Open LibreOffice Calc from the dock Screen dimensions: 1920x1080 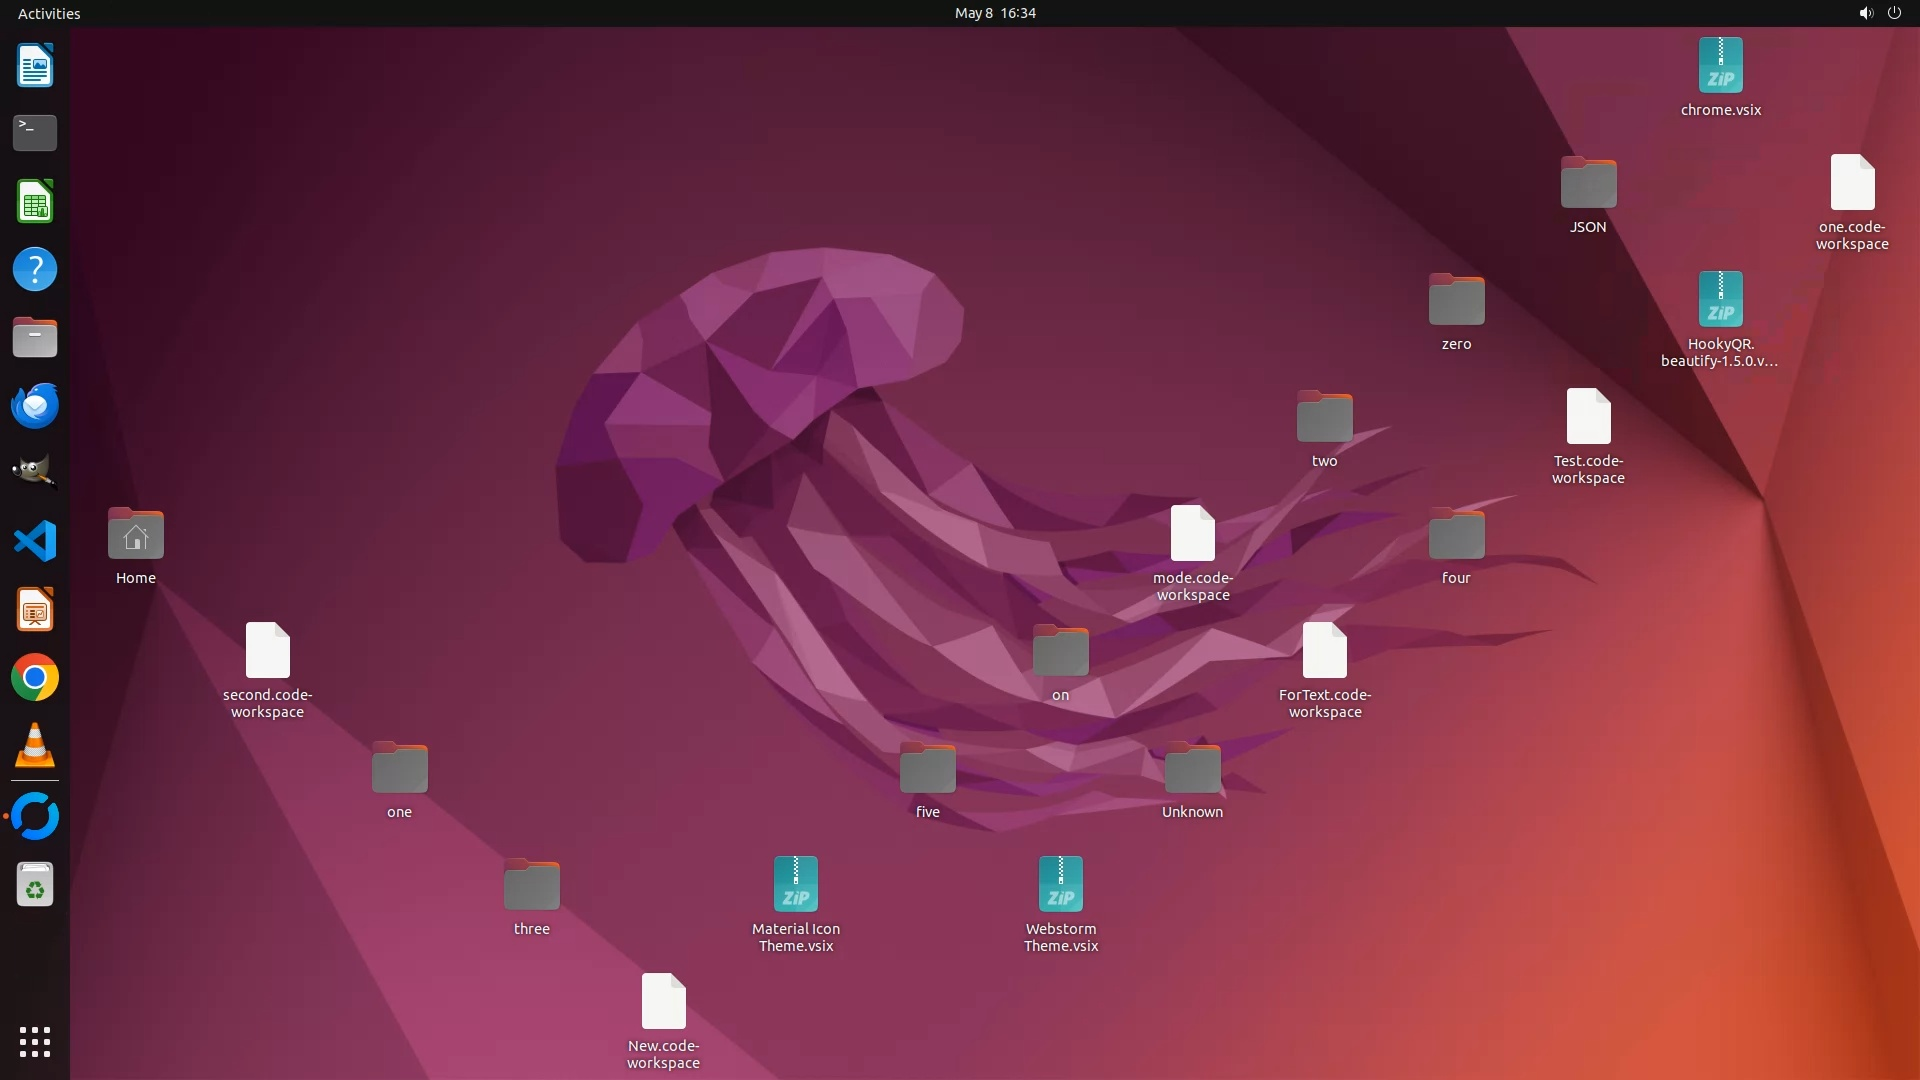(35, 202)
